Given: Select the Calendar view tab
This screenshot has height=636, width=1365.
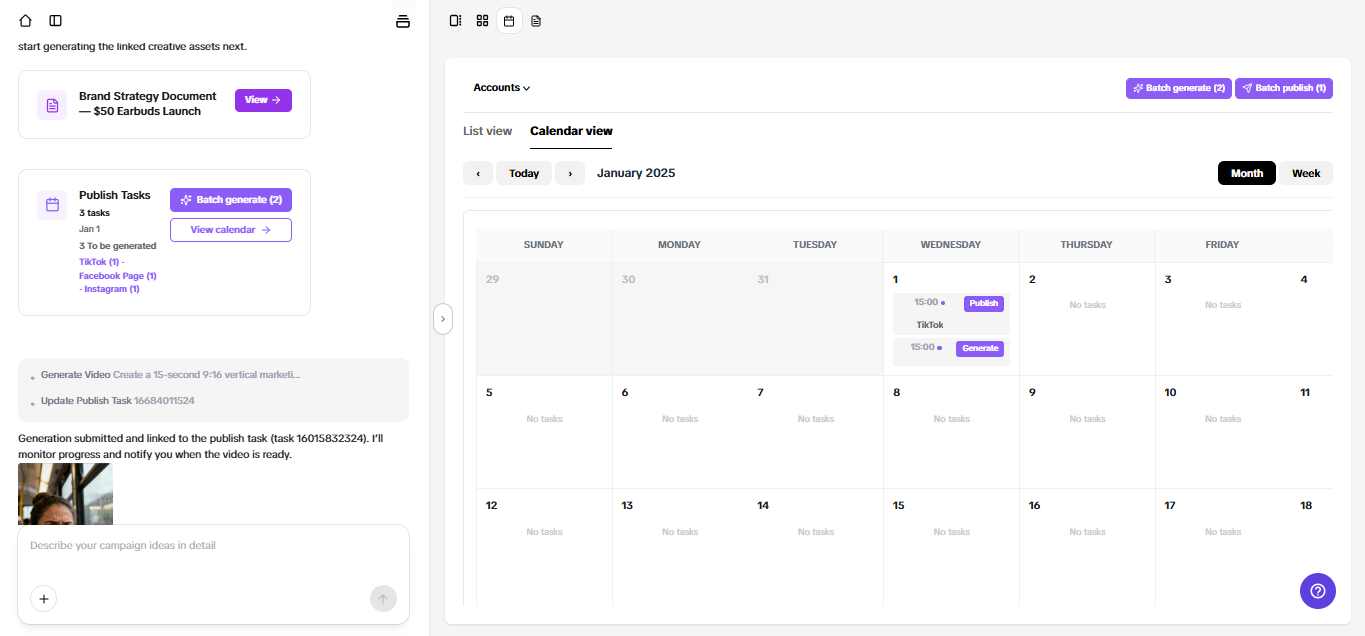Looking at the screenshot, I should pos(571,131).
